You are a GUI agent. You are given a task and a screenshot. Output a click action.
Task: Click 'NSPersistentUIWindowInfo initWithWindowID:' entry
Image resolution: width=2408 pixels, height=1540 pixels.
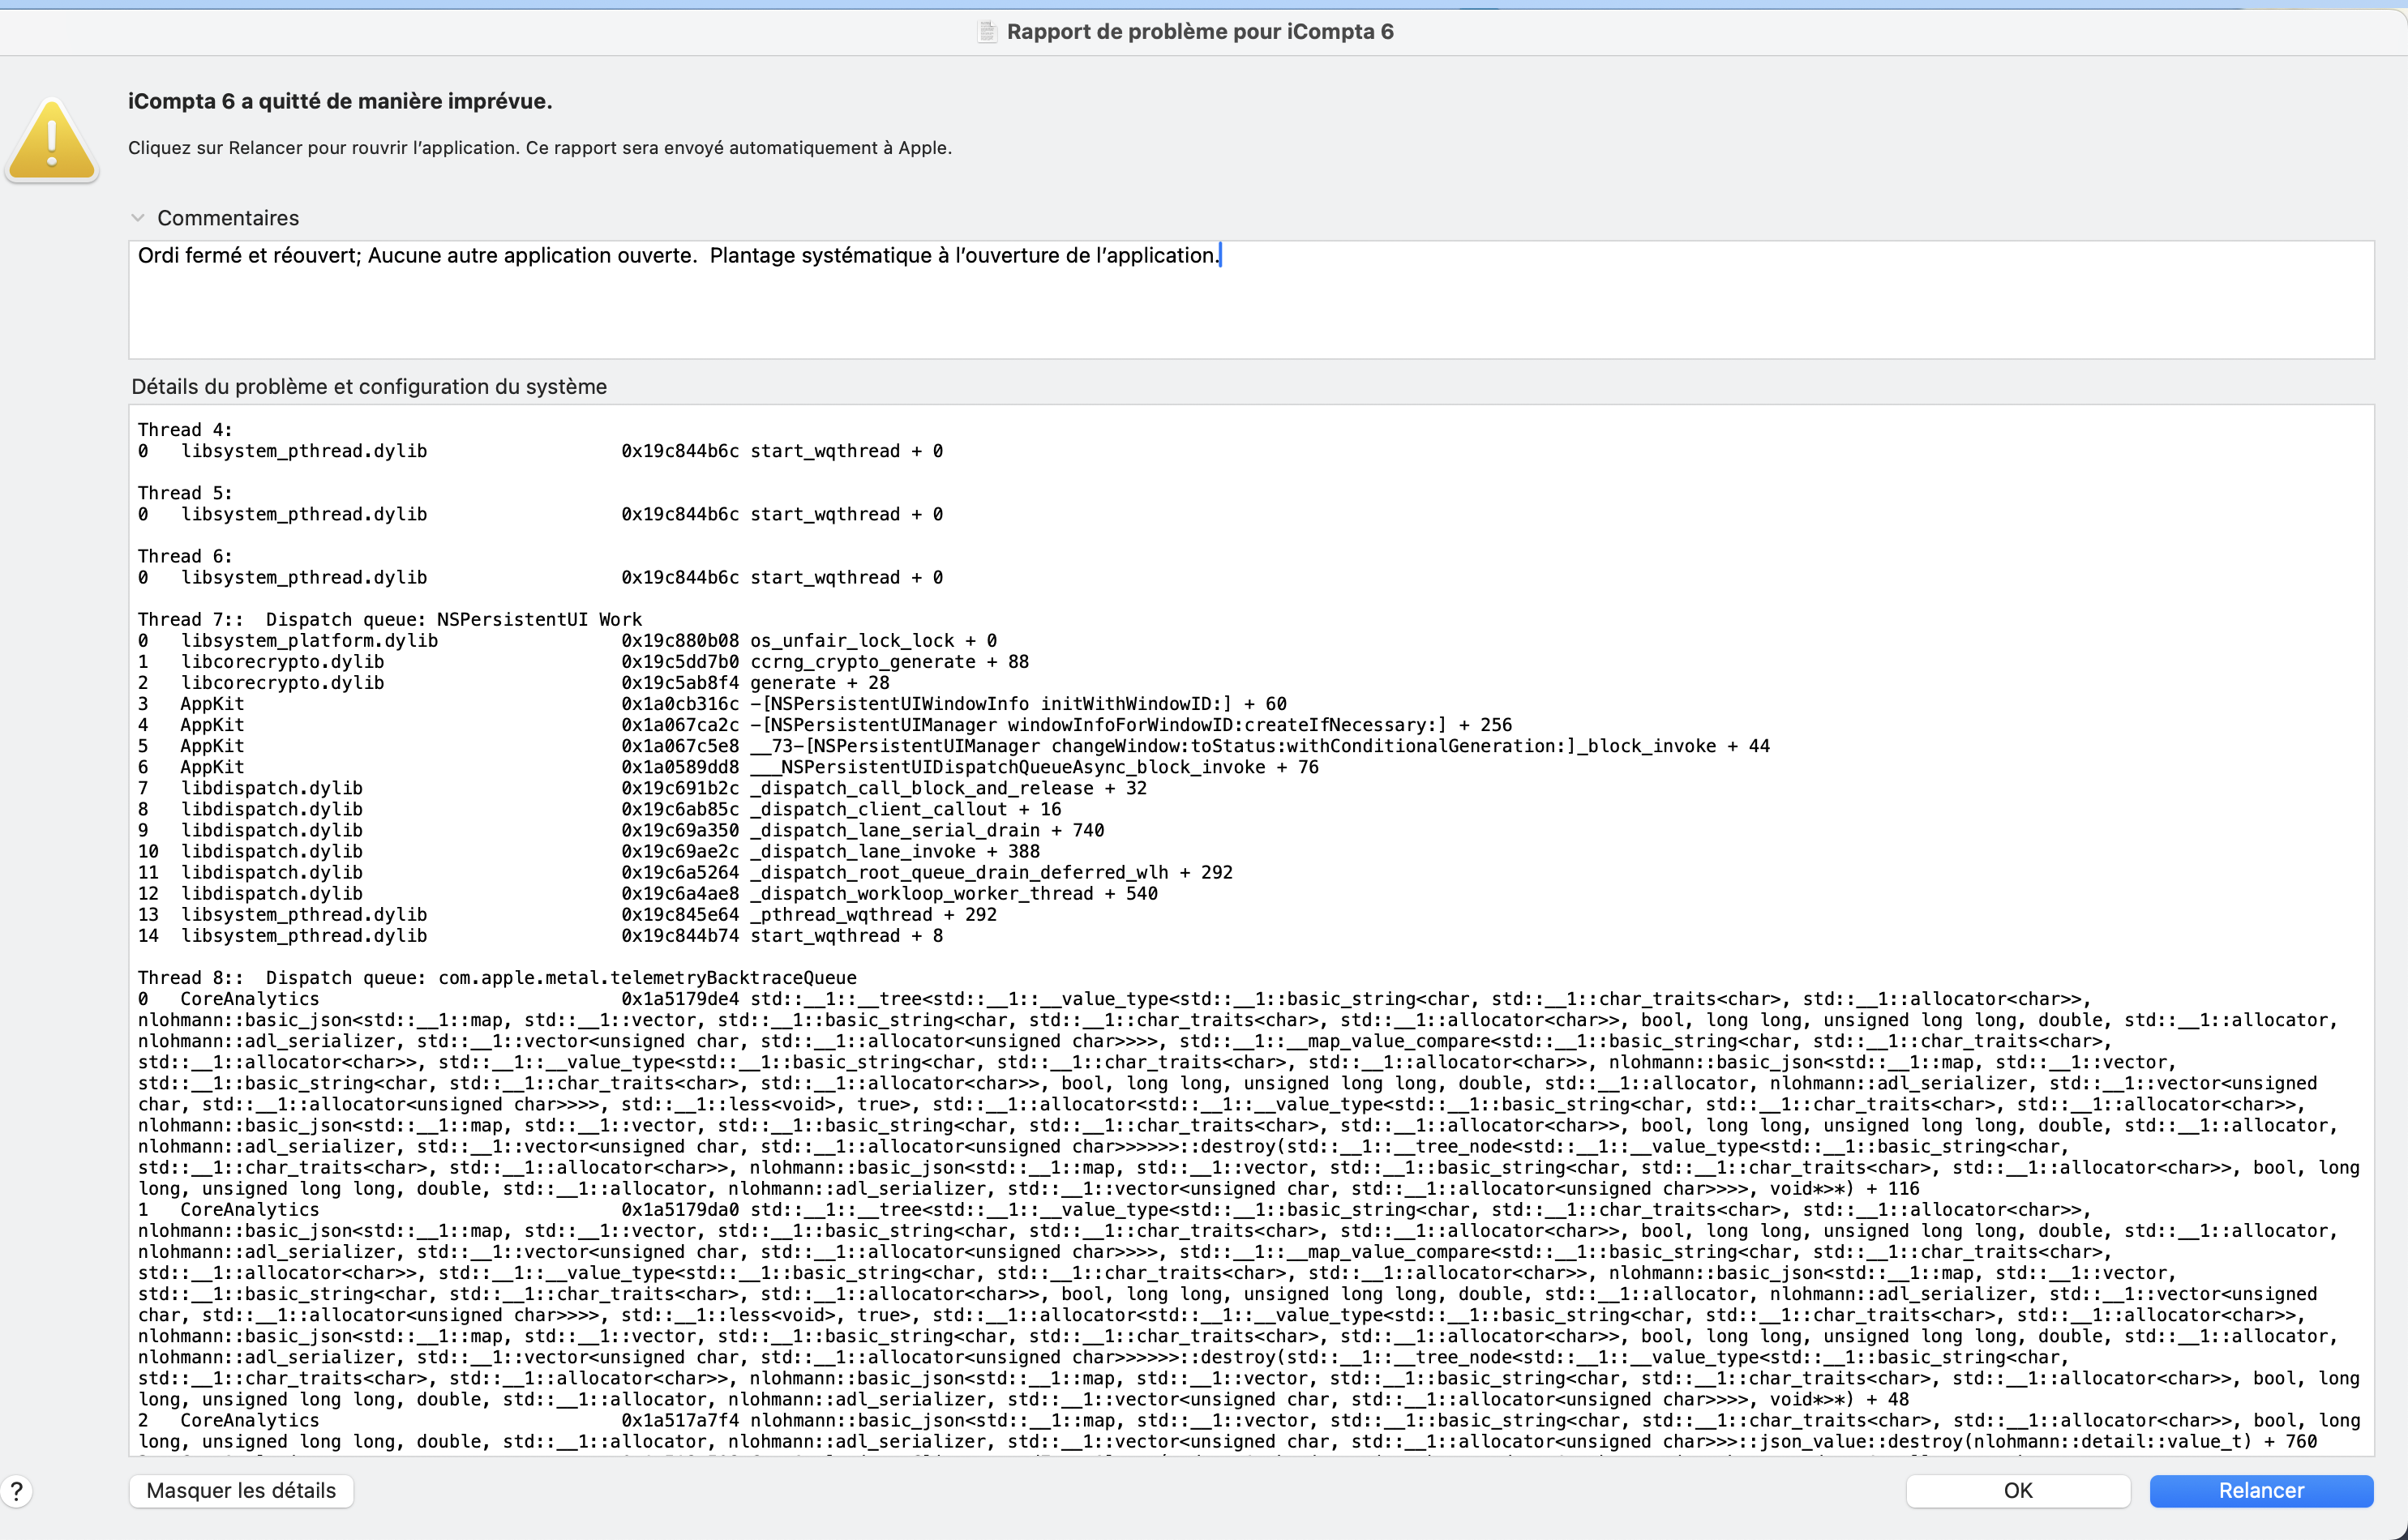click(x=1018, y=703)
